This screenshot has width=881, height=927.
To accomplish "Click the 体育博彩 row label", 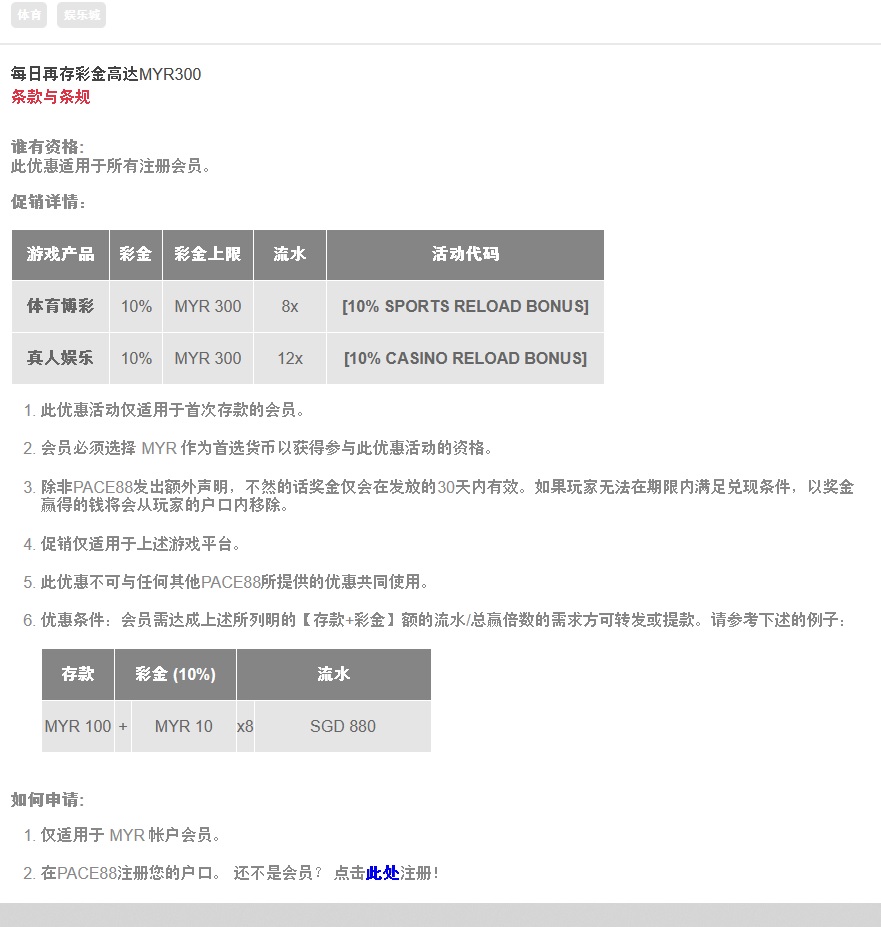I will [60, 307].
